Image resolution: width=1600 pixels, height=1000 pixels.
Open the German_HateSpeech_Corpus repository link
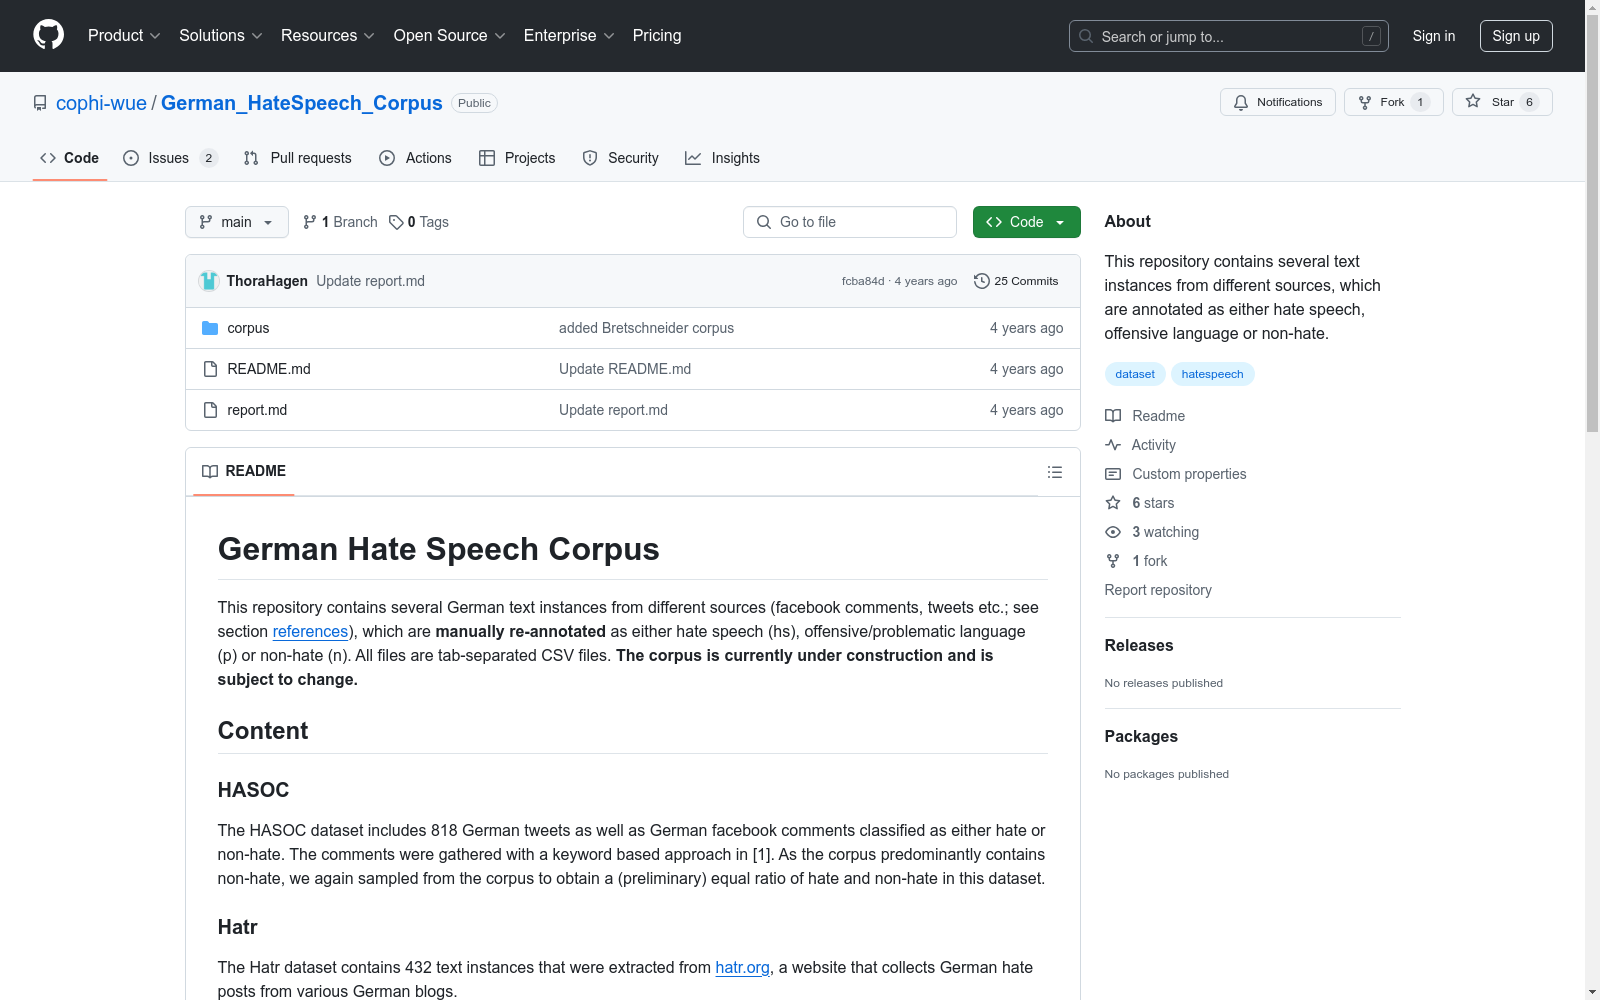[302, 103]
